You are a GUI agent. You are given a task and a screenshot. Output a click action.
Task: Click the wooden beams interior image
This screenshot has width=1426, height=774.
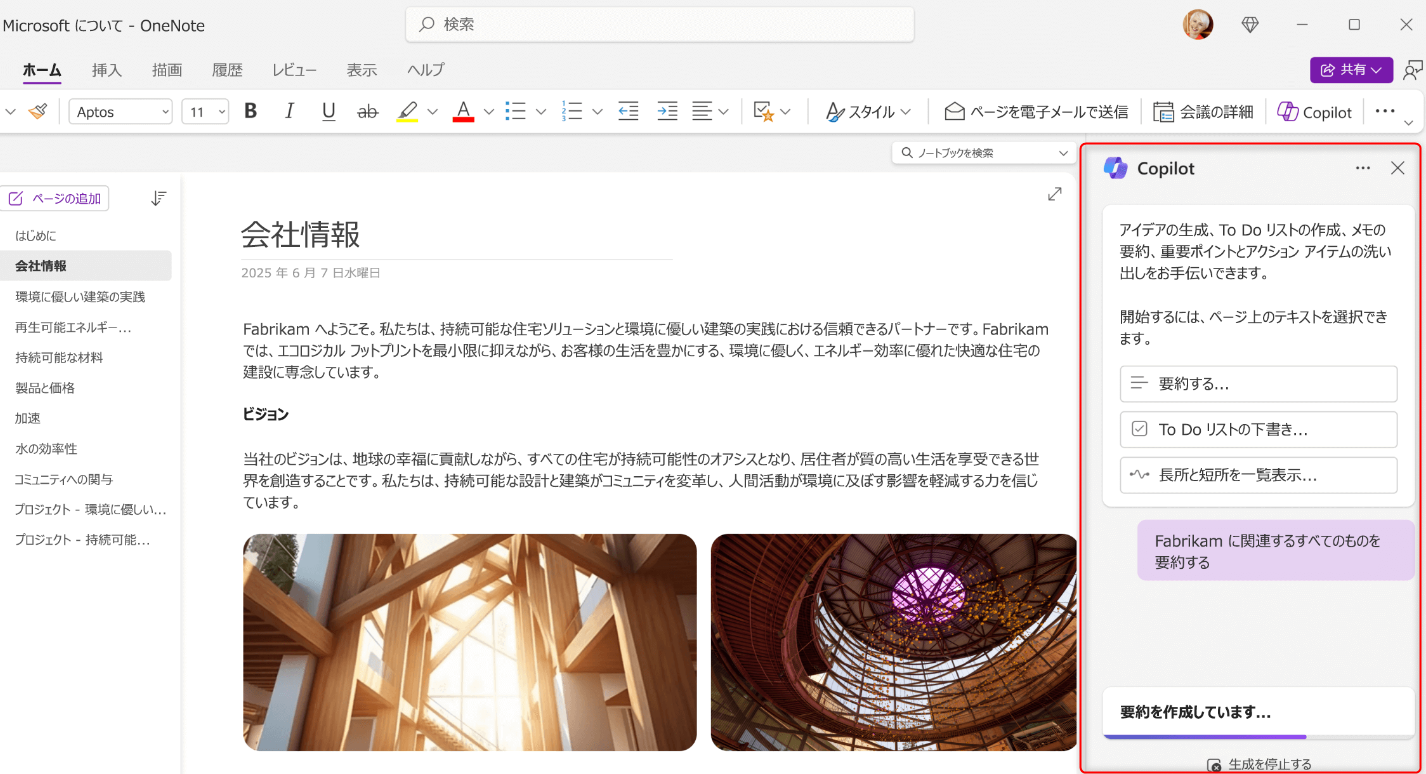(x=470, y=642)
